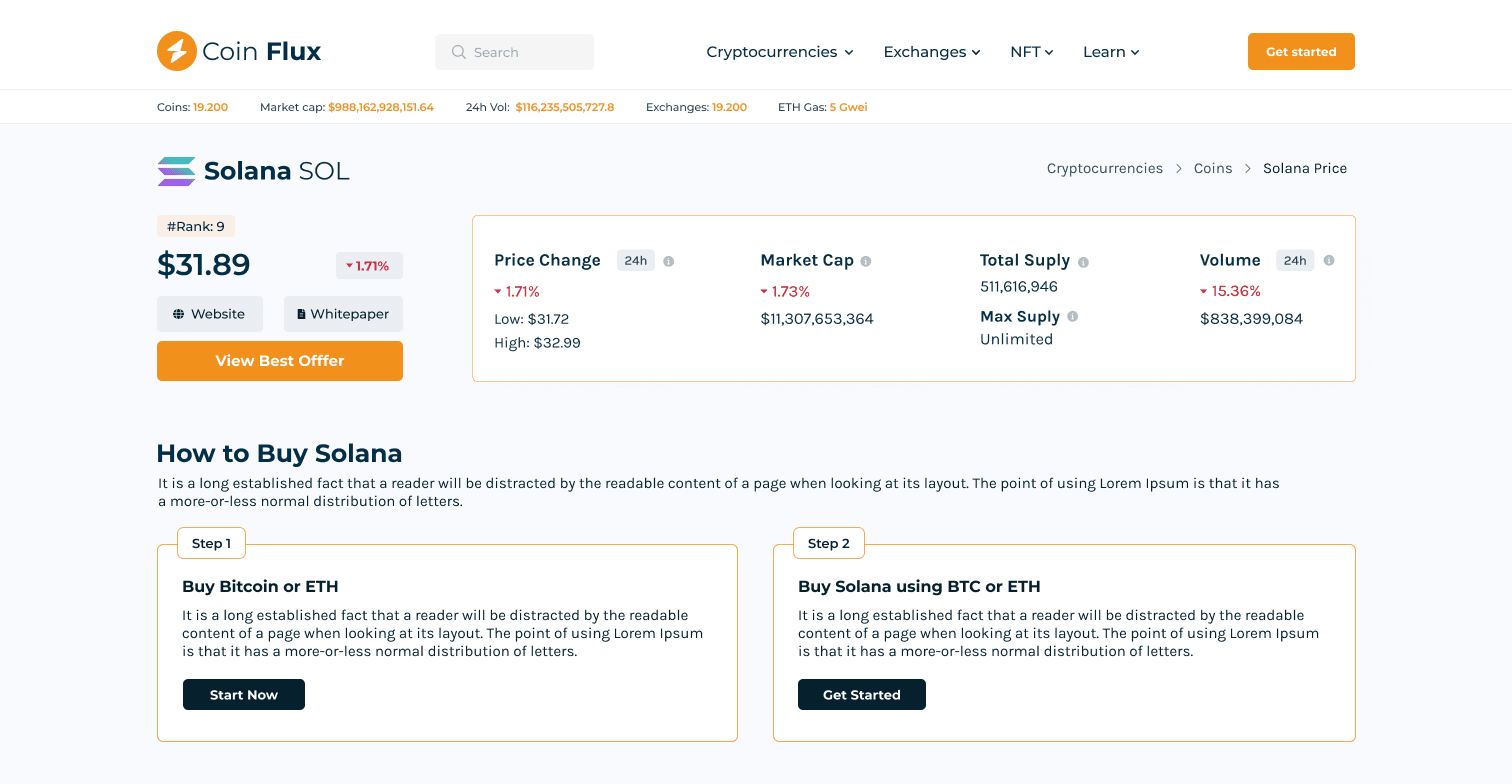1512x784 pixels.
Task: Go to Cryptocurrencies breadcrumb link
Action: pos(1105,168)
